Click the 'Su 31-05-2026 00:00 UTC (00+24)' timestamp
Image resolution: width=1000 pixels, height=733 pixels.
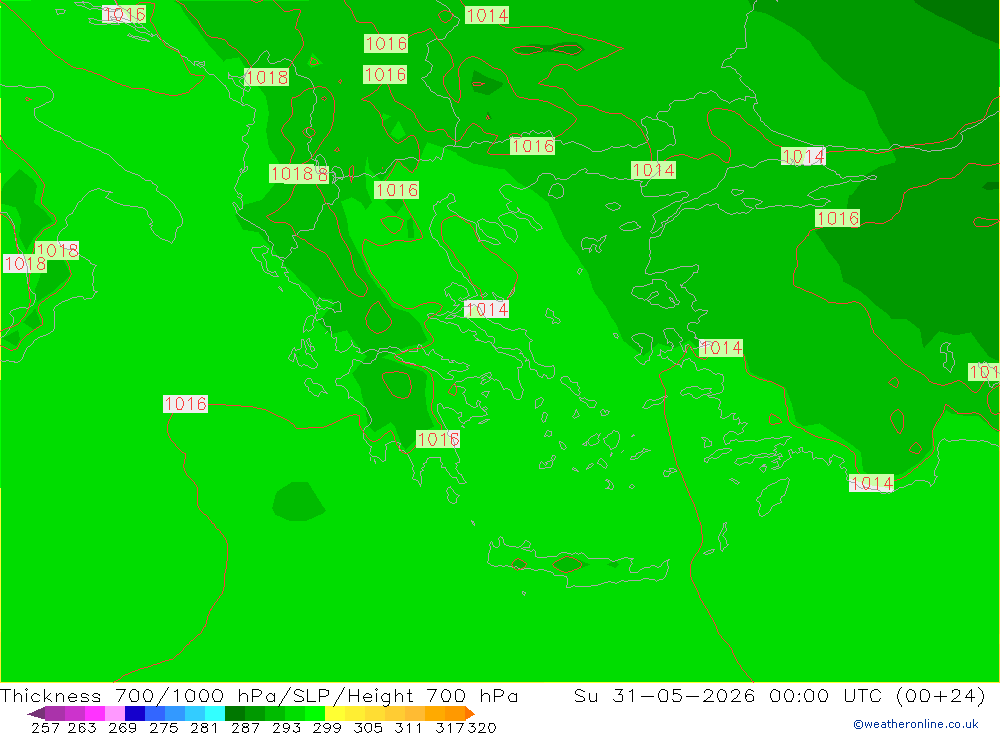tap(779, 696)
